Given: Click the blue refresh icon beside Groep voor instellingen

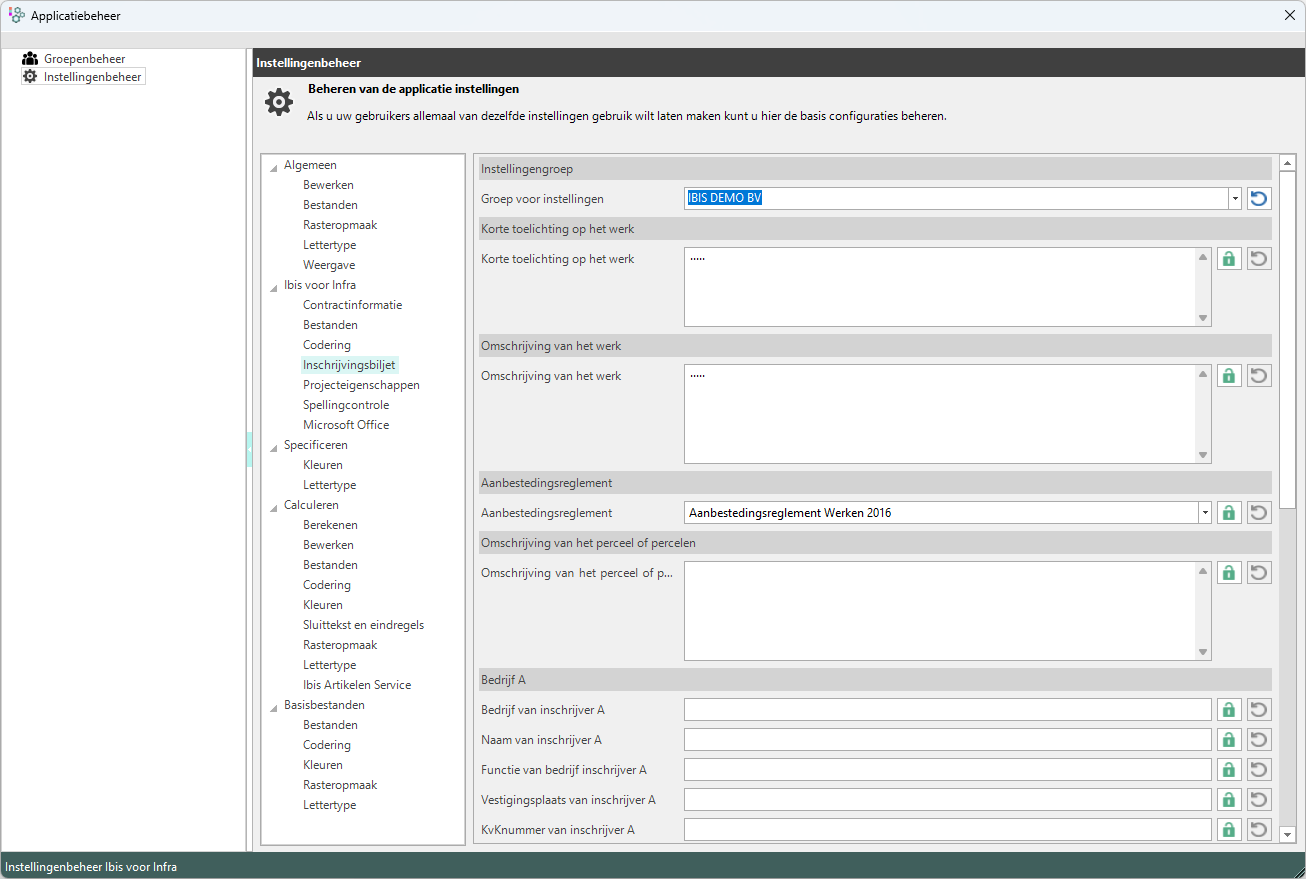Looking at the screenshot, I should click(1259, 199).
